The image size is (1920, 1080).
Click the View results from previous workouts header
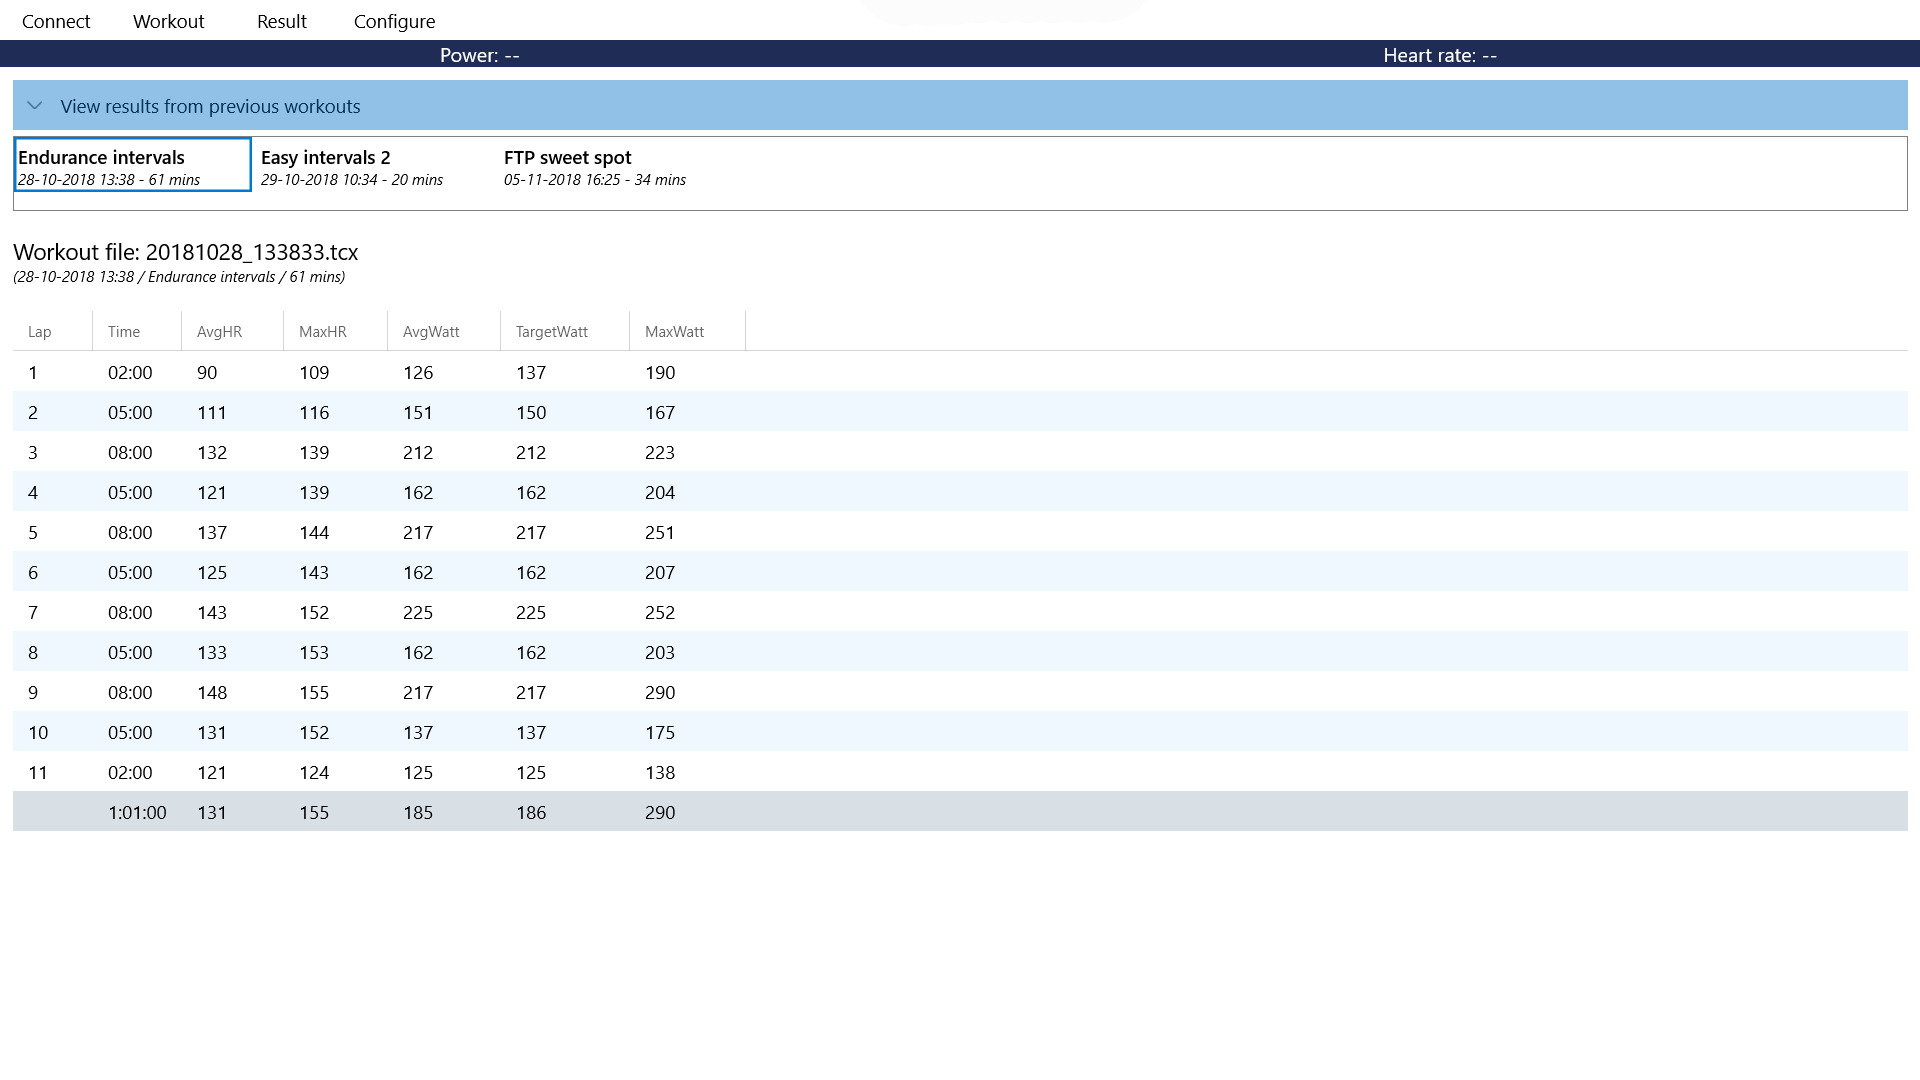click(x=210, y=106)
